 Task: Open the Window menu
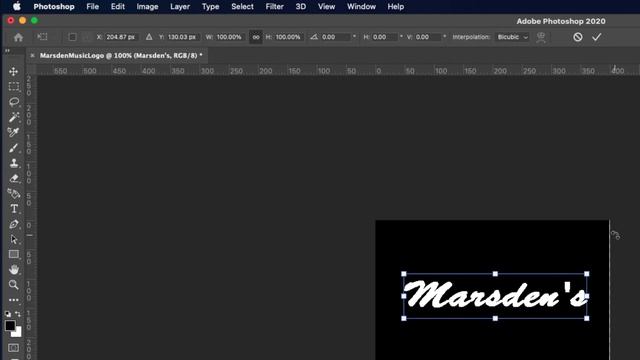[x=361, y=7]
